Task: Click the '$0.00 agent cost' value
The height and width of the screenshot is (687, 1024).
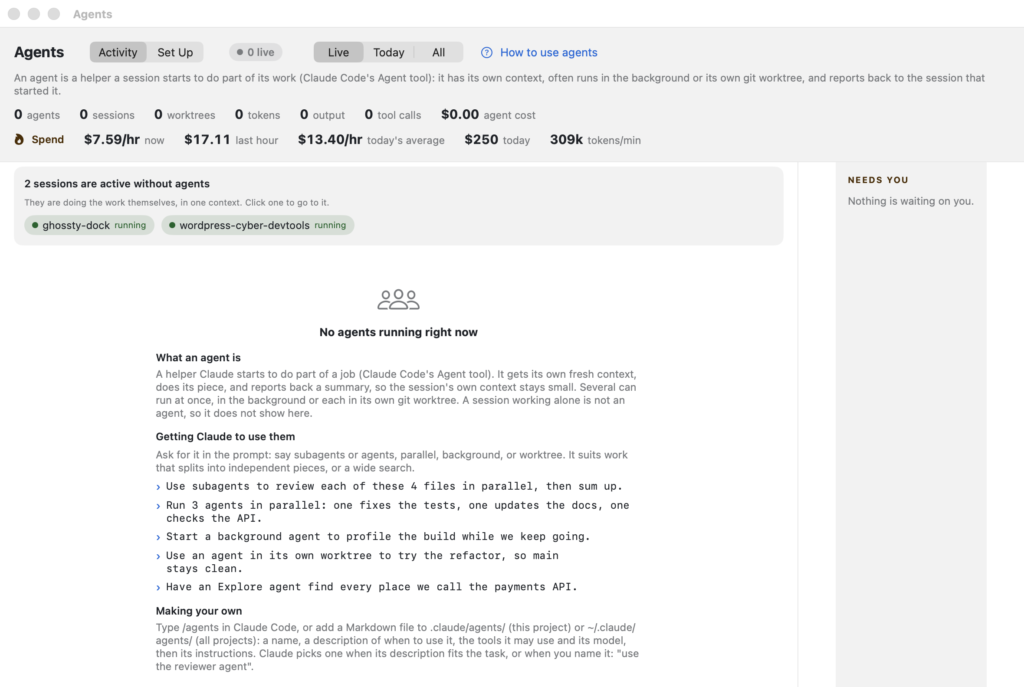Action: pos(488,115)
